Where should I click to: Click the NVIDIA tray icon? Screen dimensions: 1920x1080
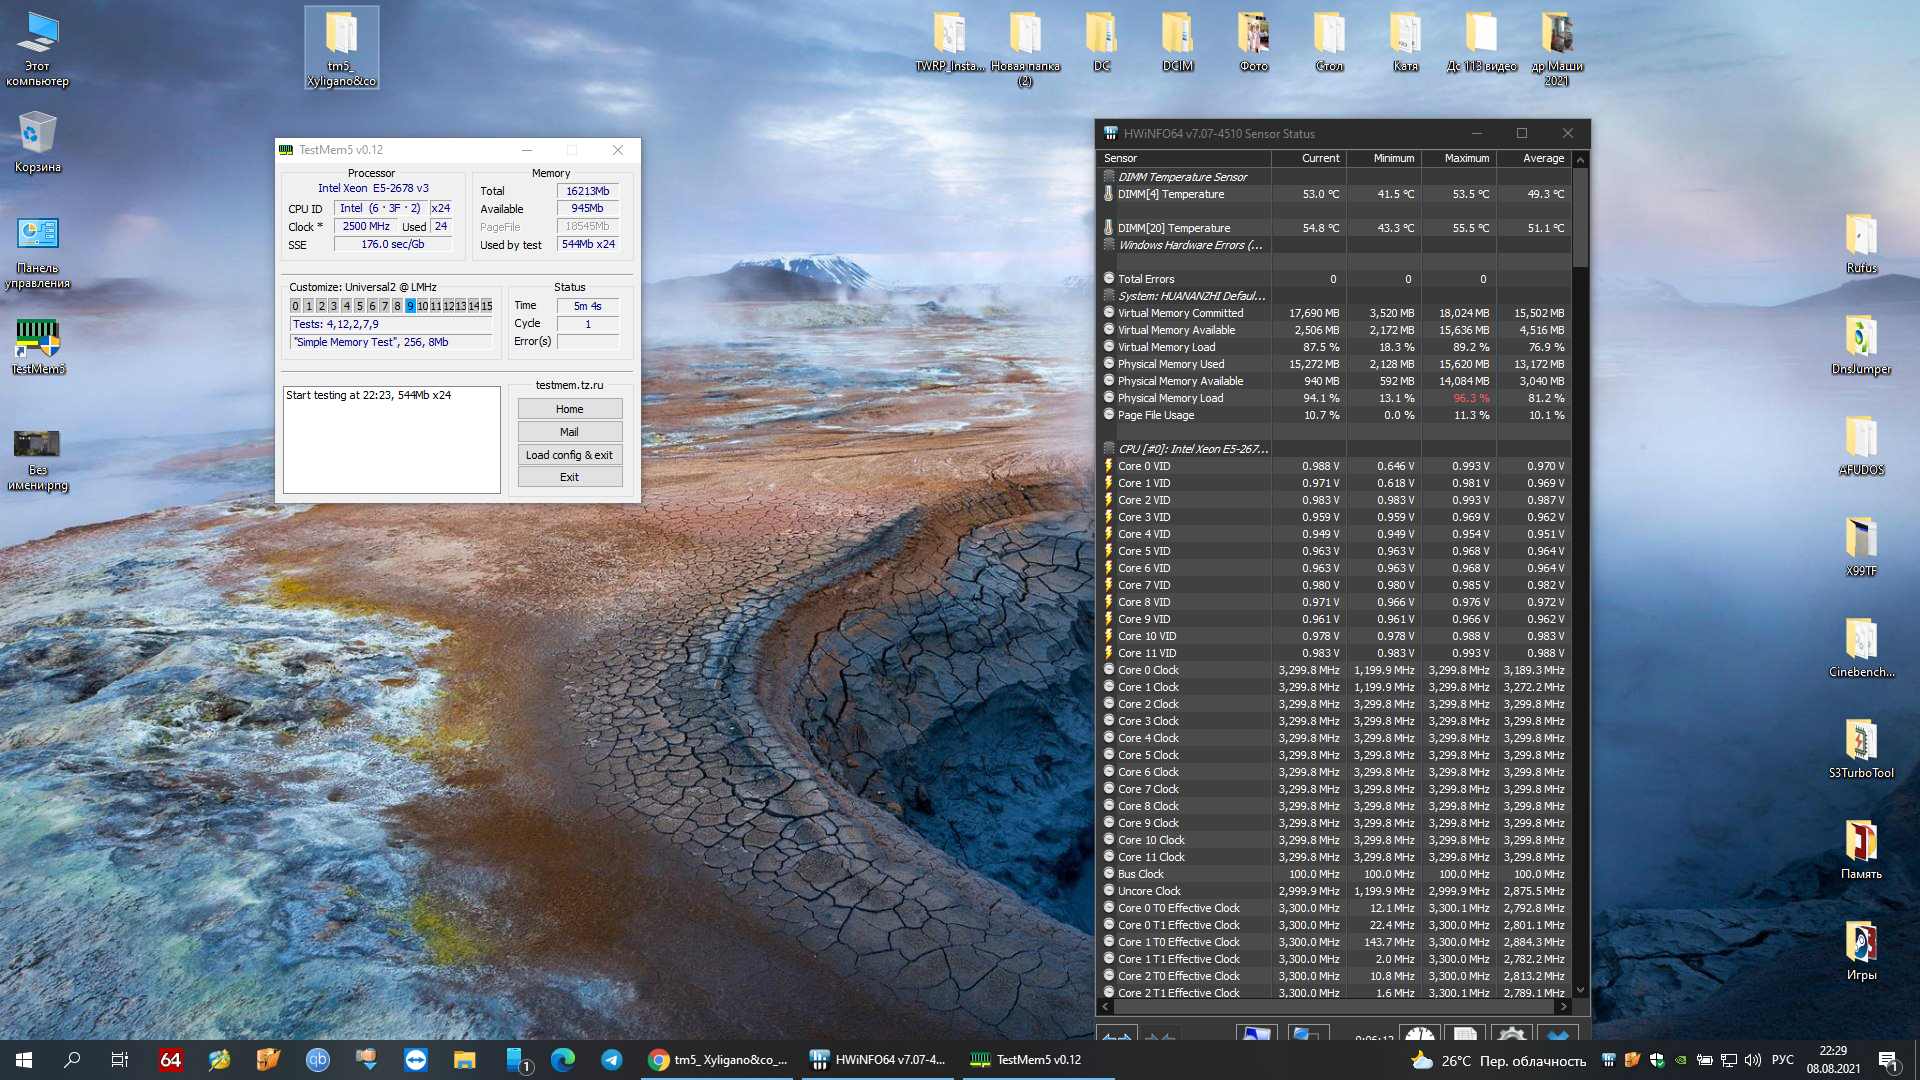(1681, 1060)
